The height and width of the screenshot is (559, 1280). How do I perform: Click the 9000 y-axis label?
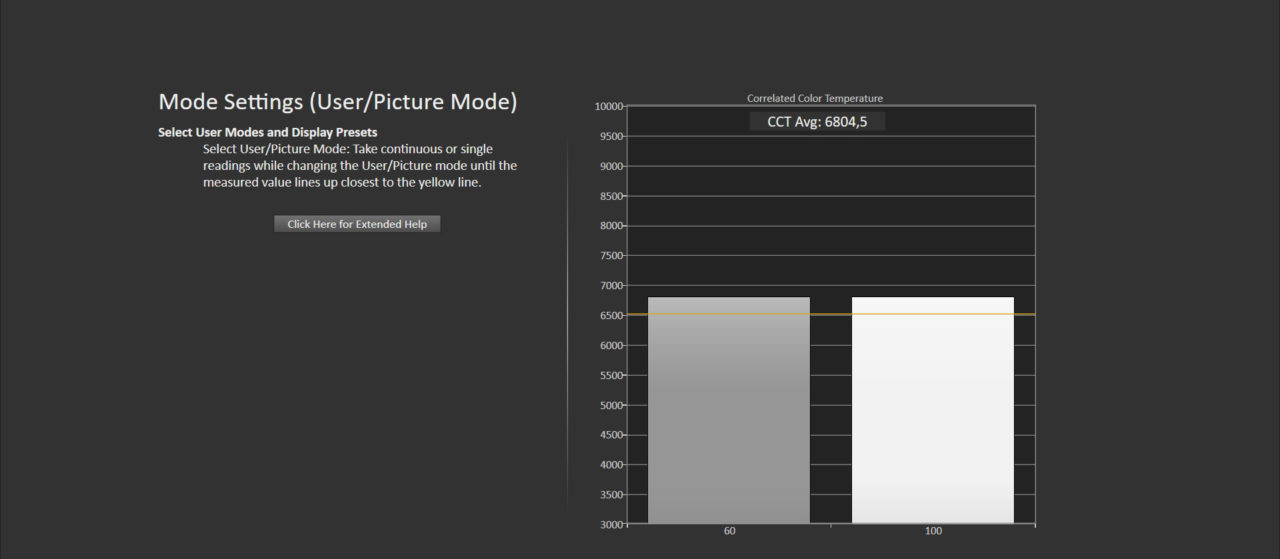point(610,166)
